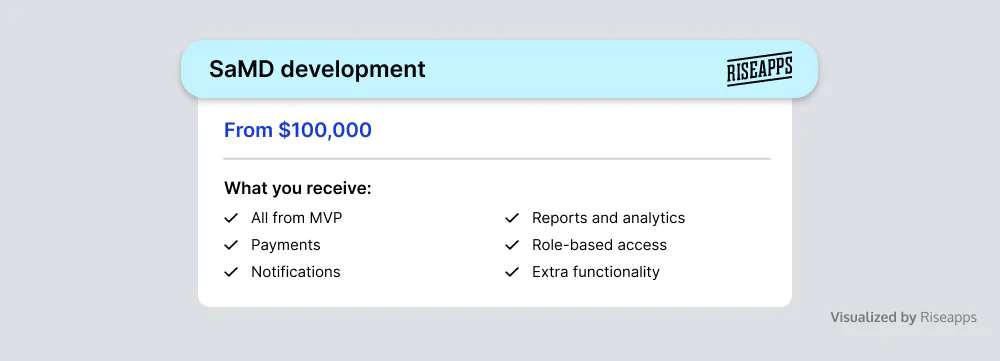Select the Notifications list item
Screen dimensions: 1000x361
tap(296, 272)
